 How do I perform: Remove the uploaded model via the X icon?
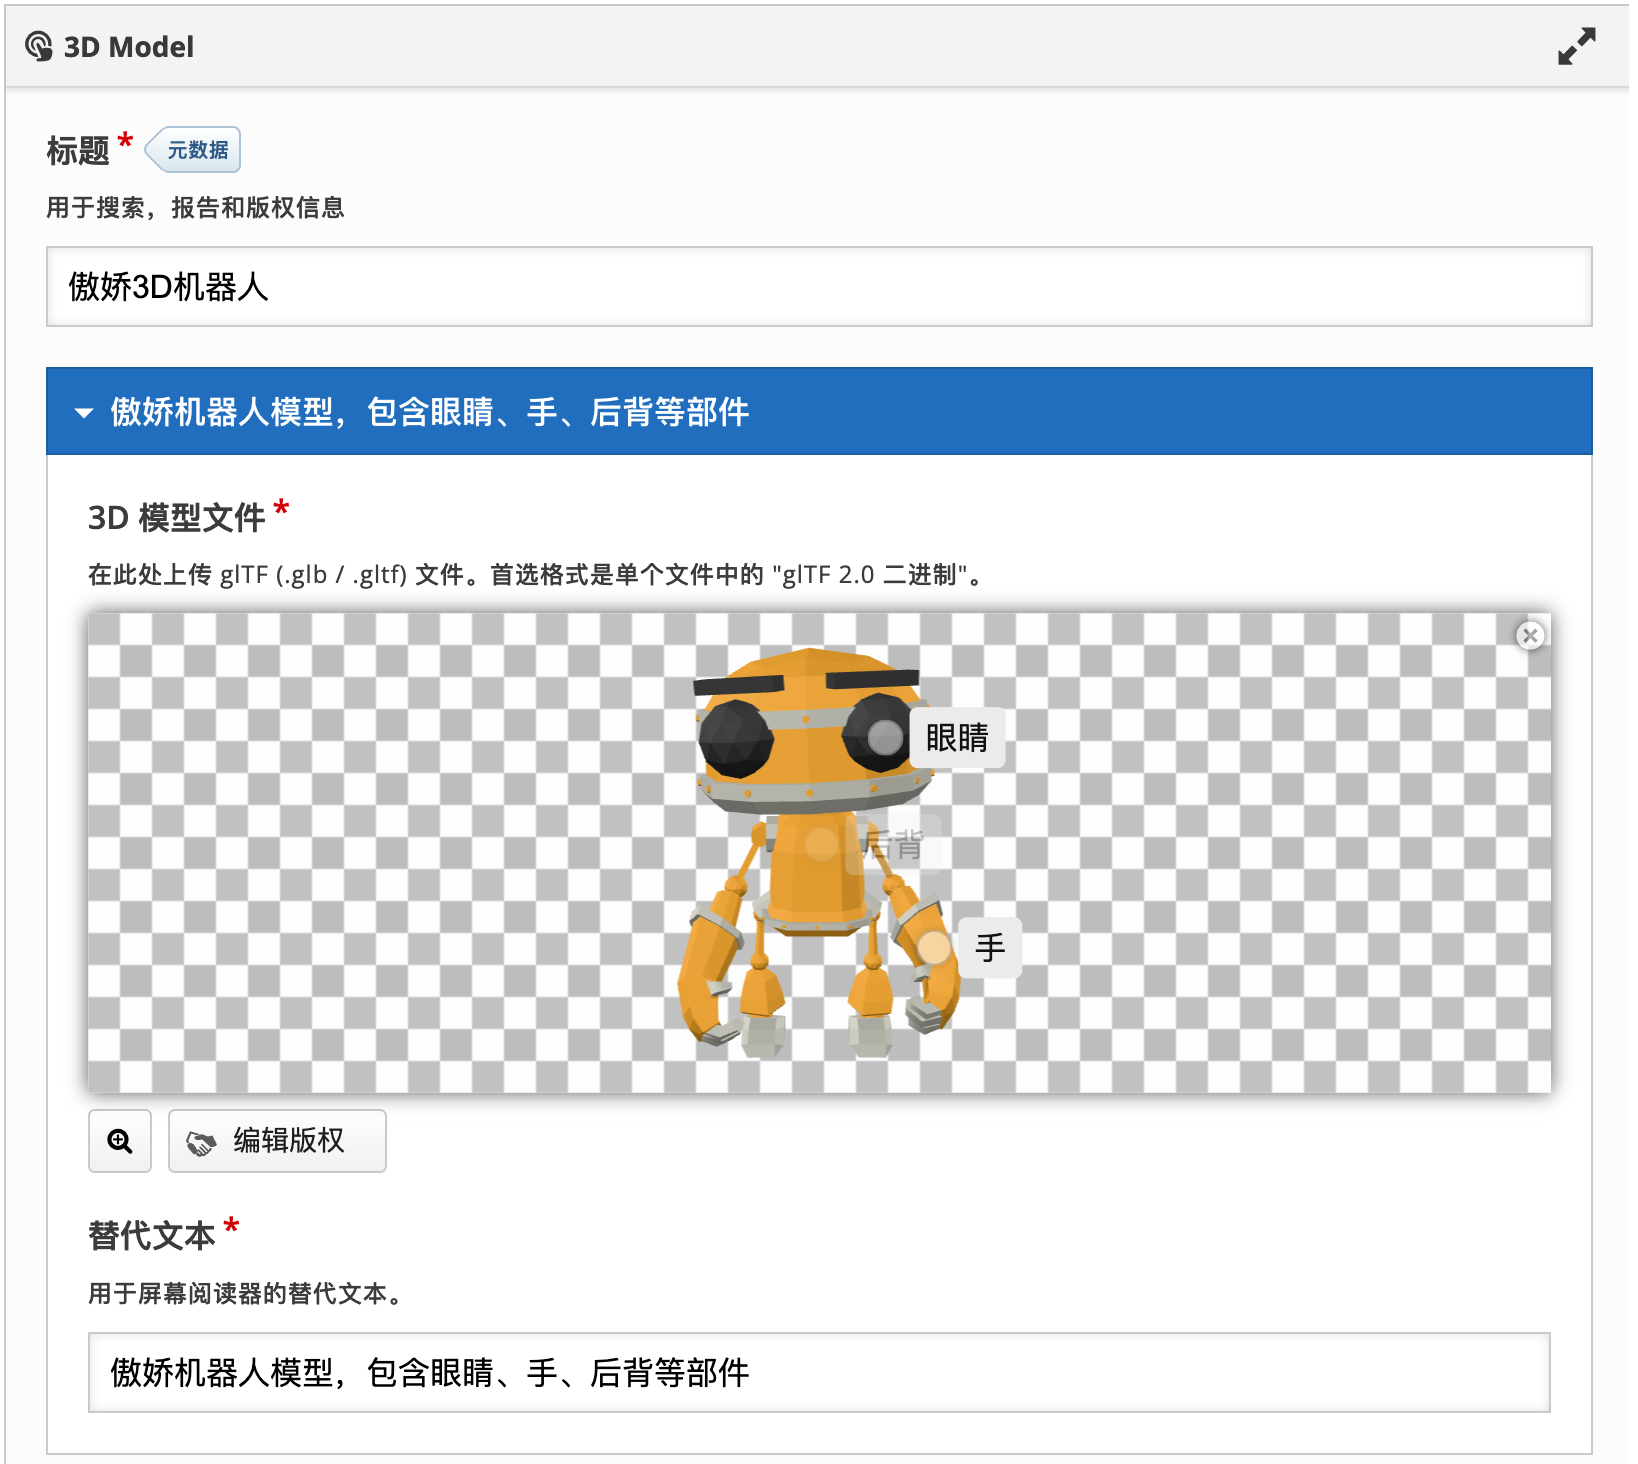tap(1529, 636)
